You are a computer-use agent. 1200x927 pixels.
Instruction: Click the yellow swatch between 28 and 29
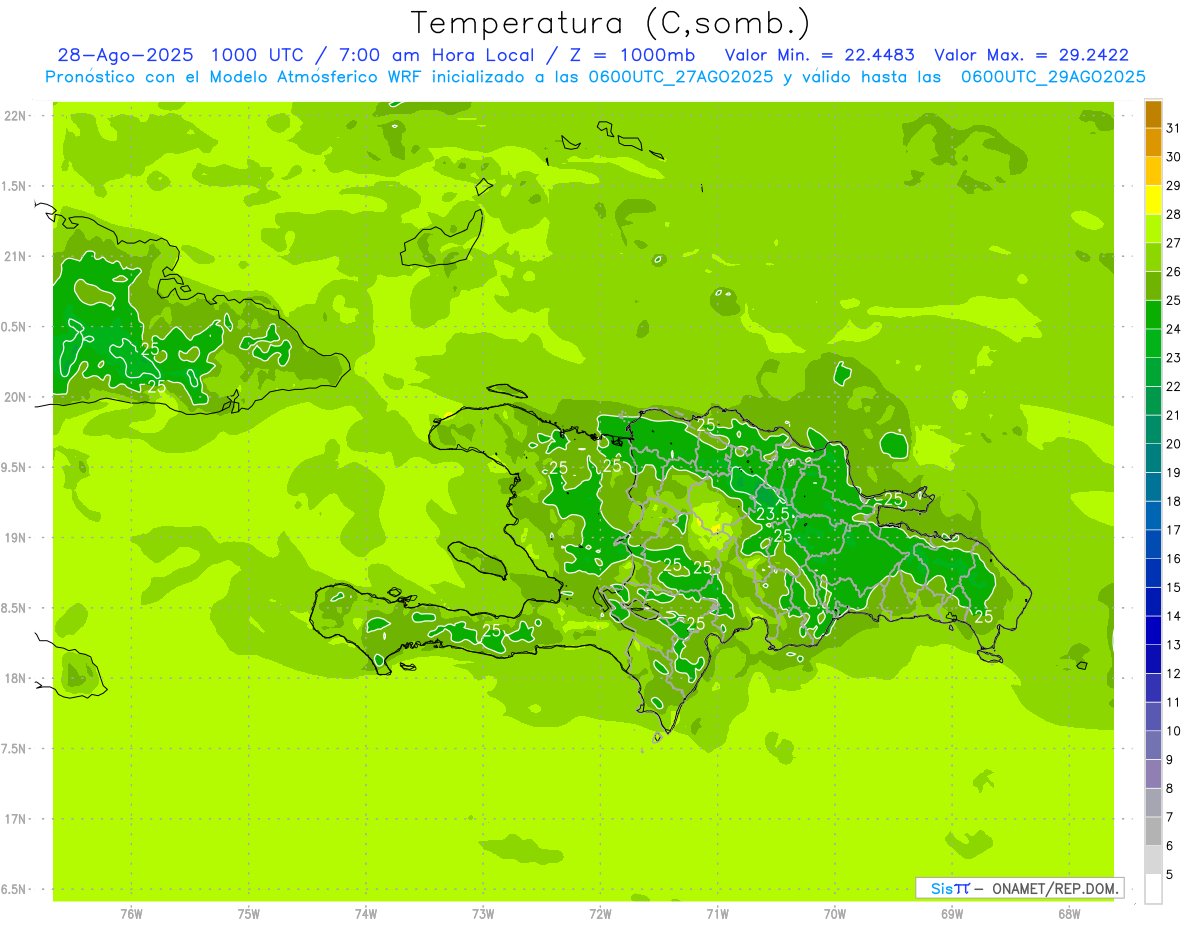1153,200
